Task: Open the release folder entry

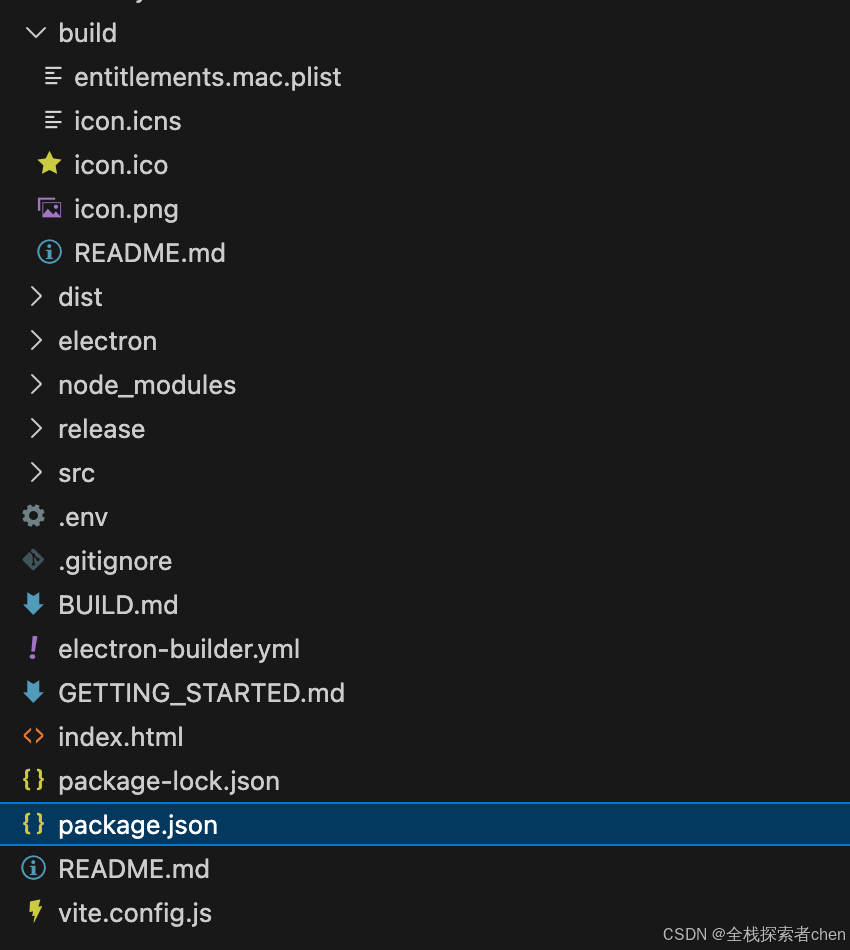Action: 101,428
